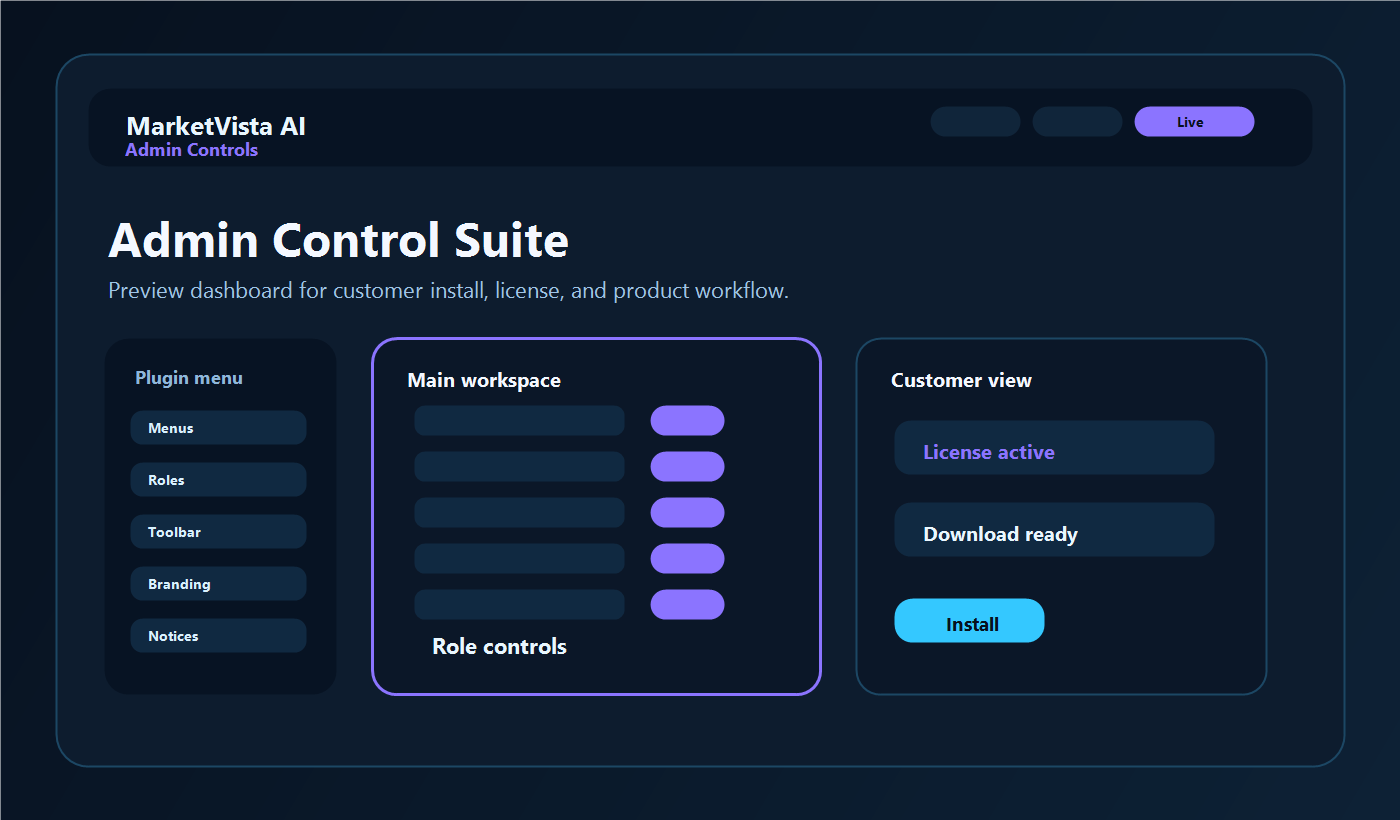Click the Install button
The image size is (1400, 820).
[x=969, y=621]
